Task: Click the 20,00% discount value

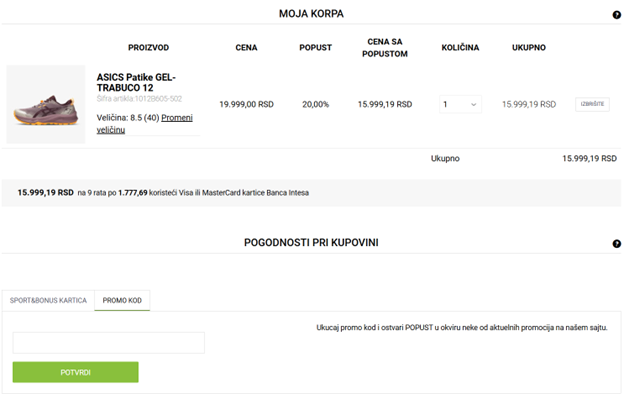Action: [316, 104]
